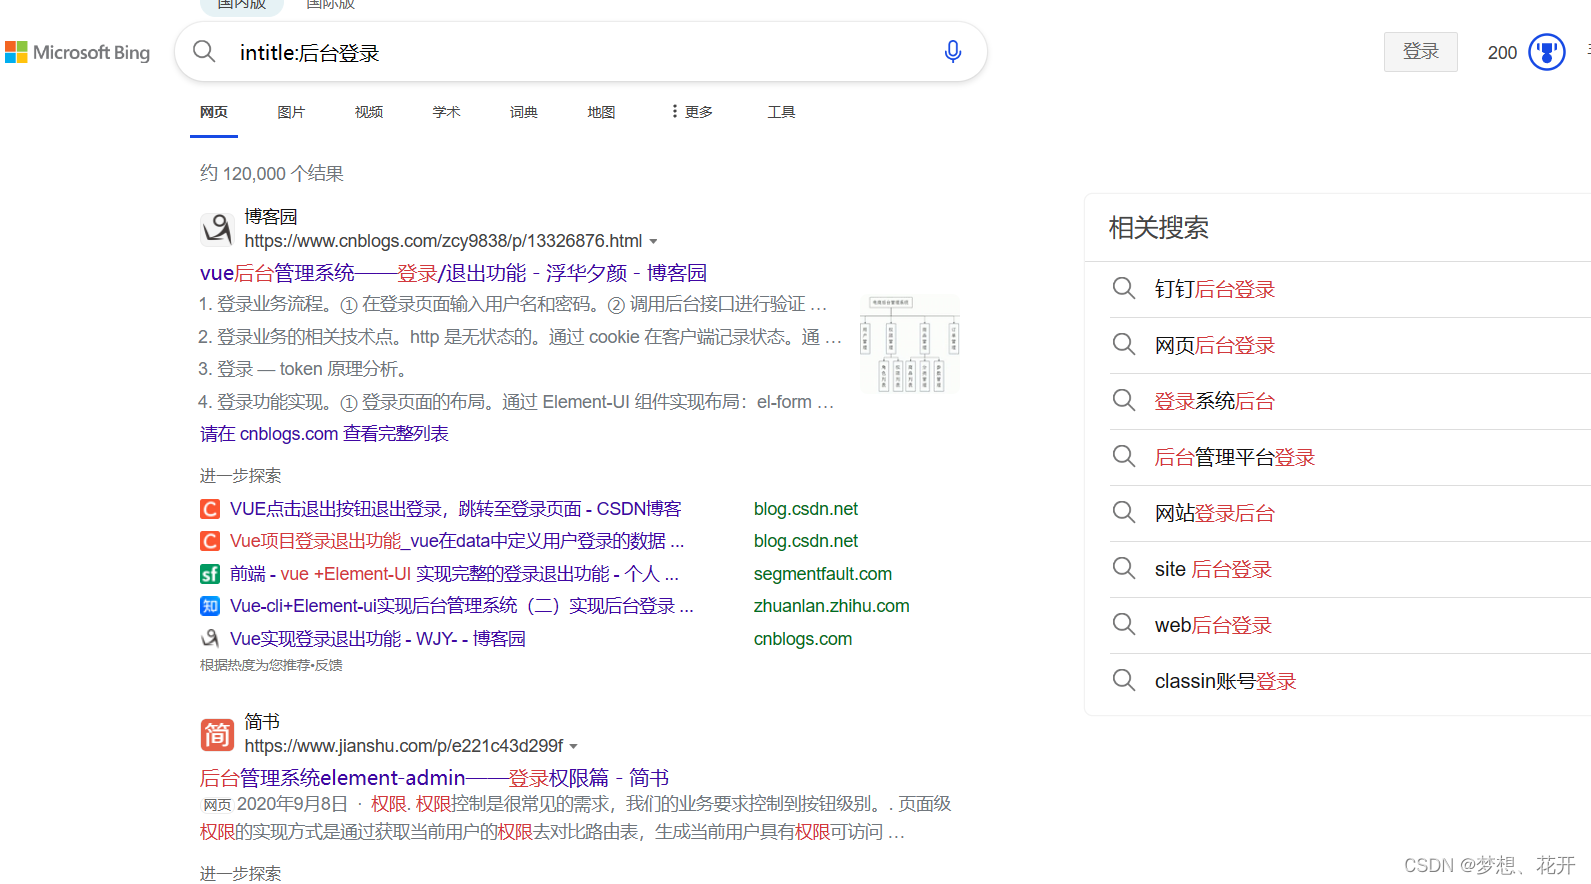1591x884 pixels.
Task: Click the Microsoft Bing logo
Action: [78, 52]
